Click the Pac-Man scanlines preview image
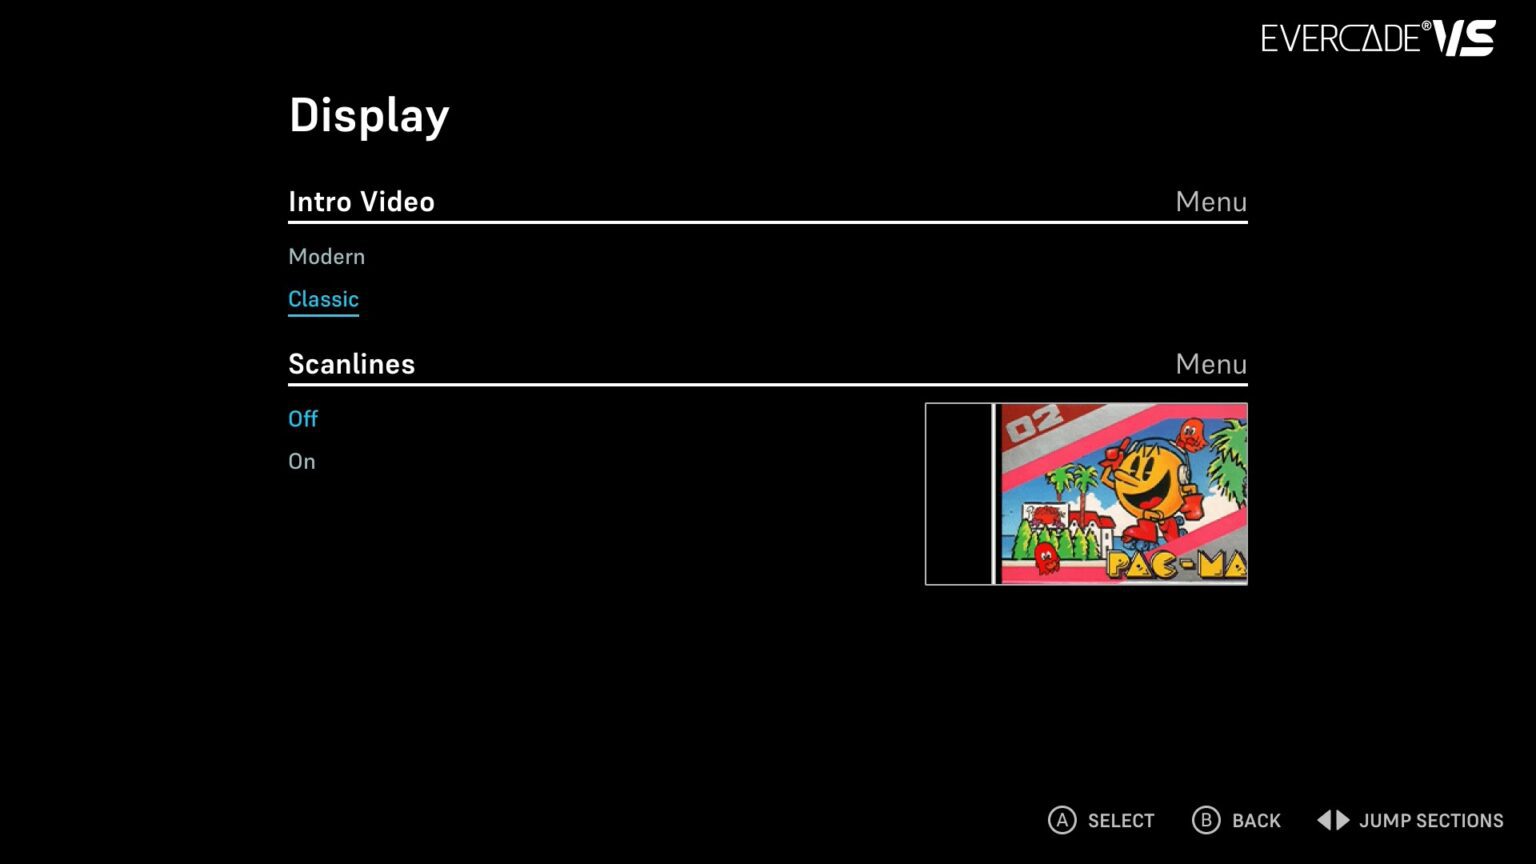The height and width of the screenshot is (864, 1536). coord(1122,494)
